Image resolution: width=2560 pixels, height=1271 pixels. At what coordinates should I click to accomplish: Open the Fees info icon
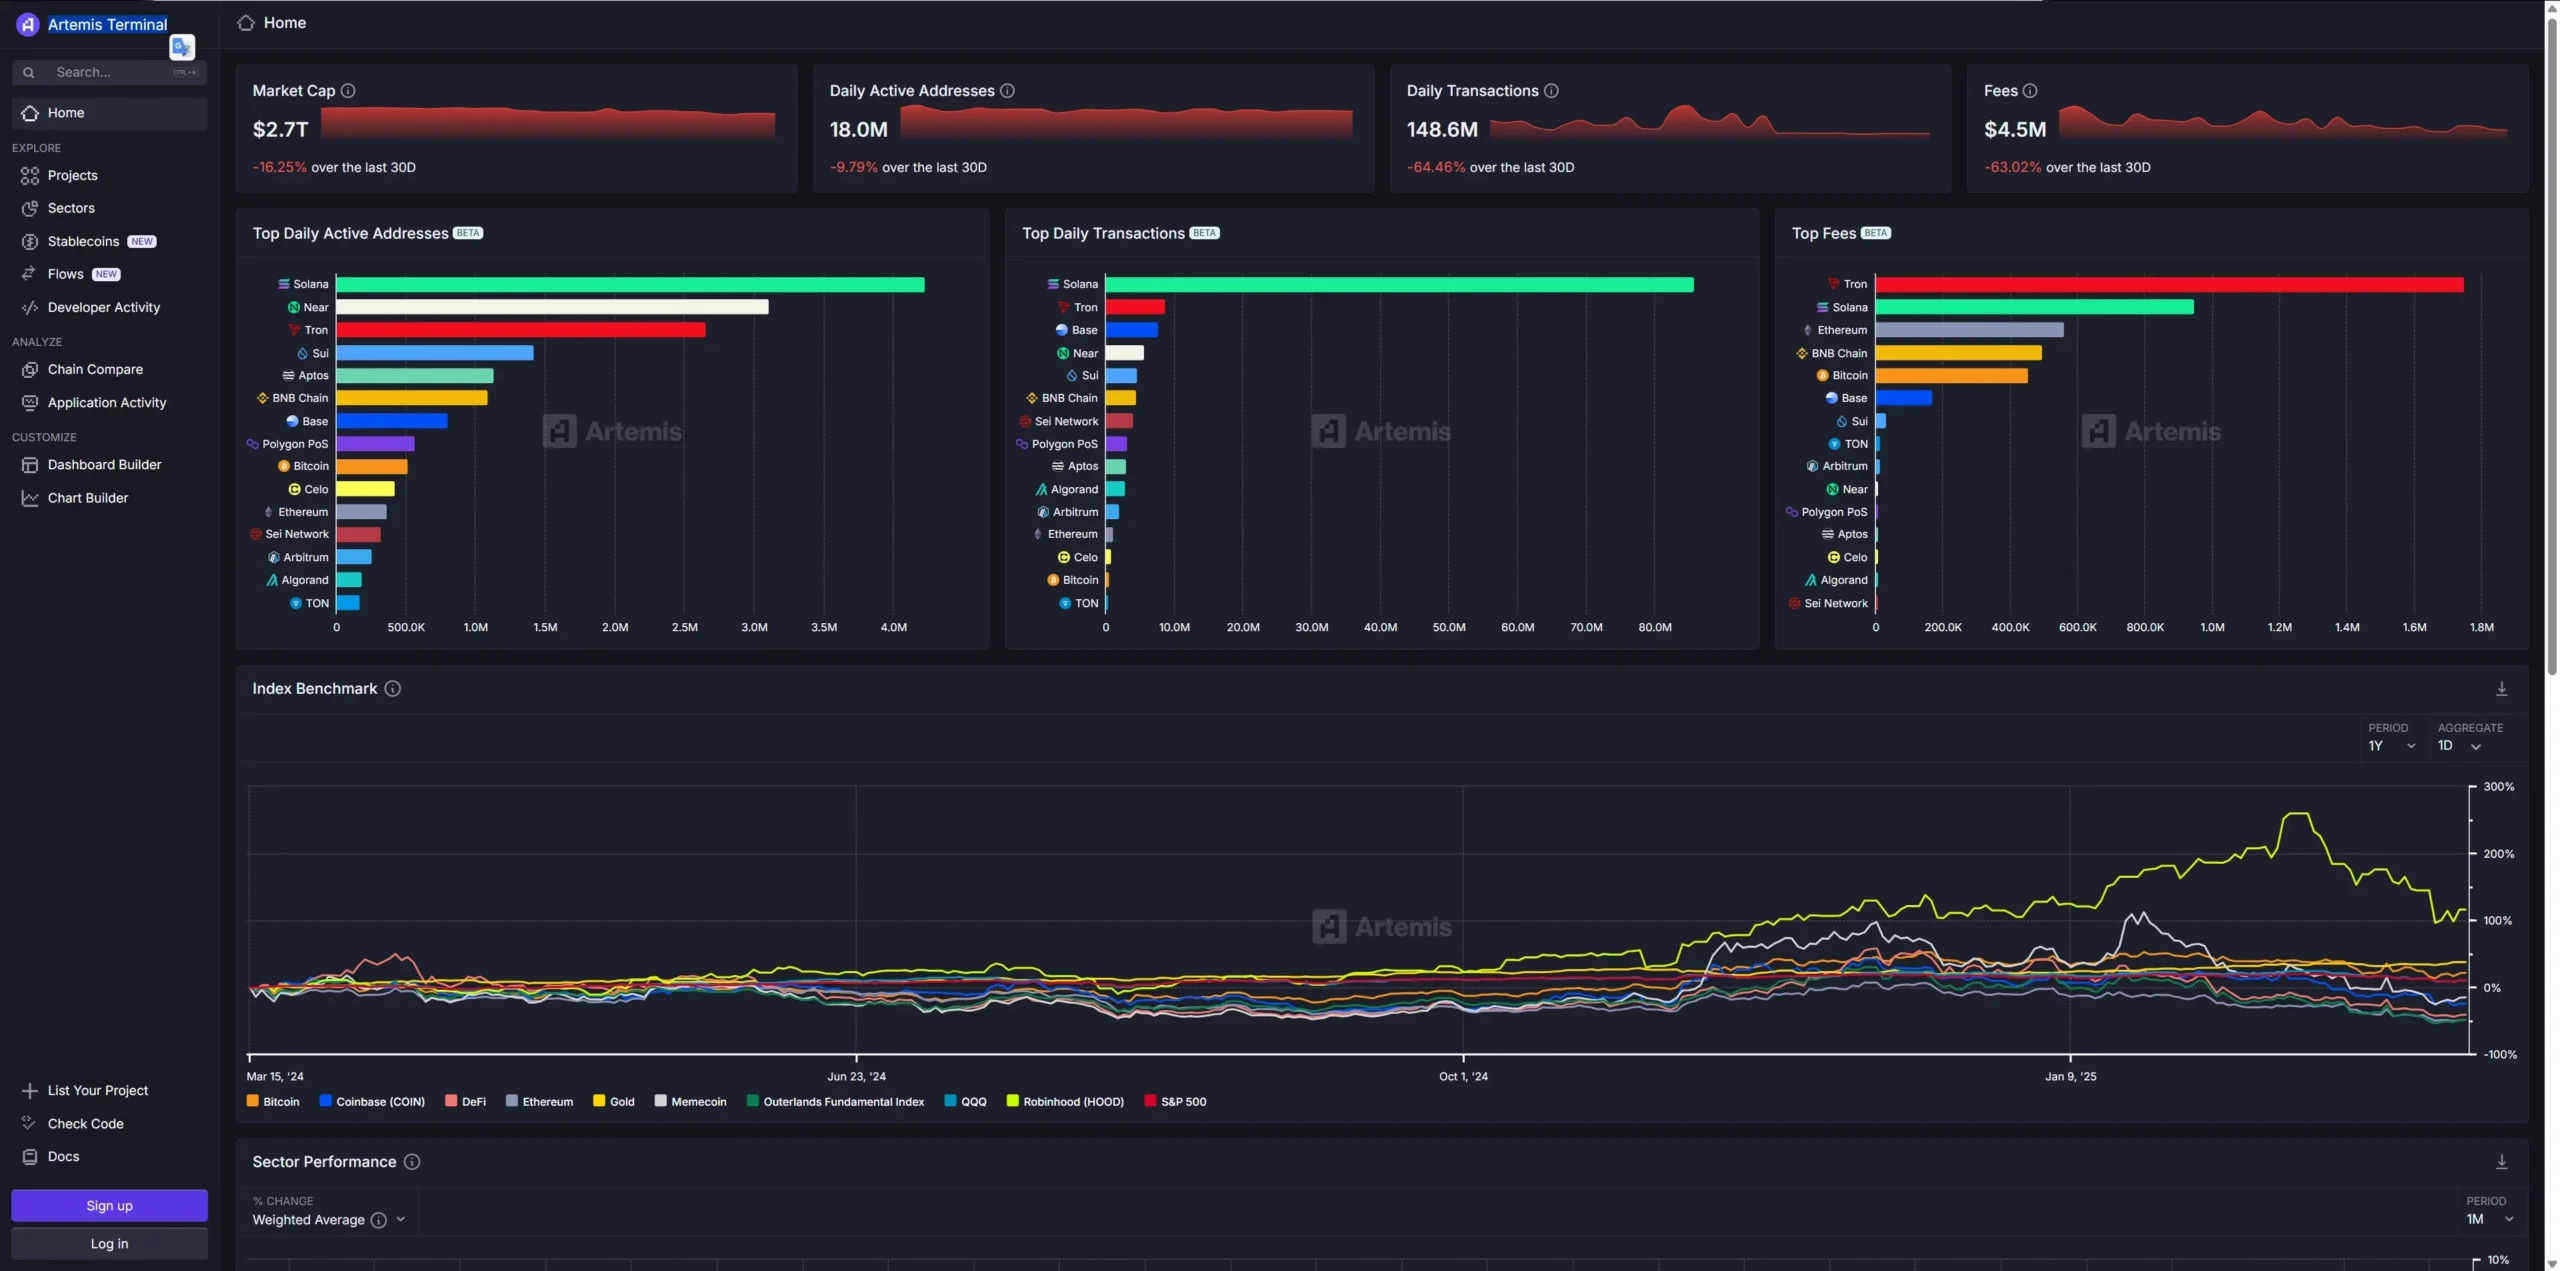2030,90
